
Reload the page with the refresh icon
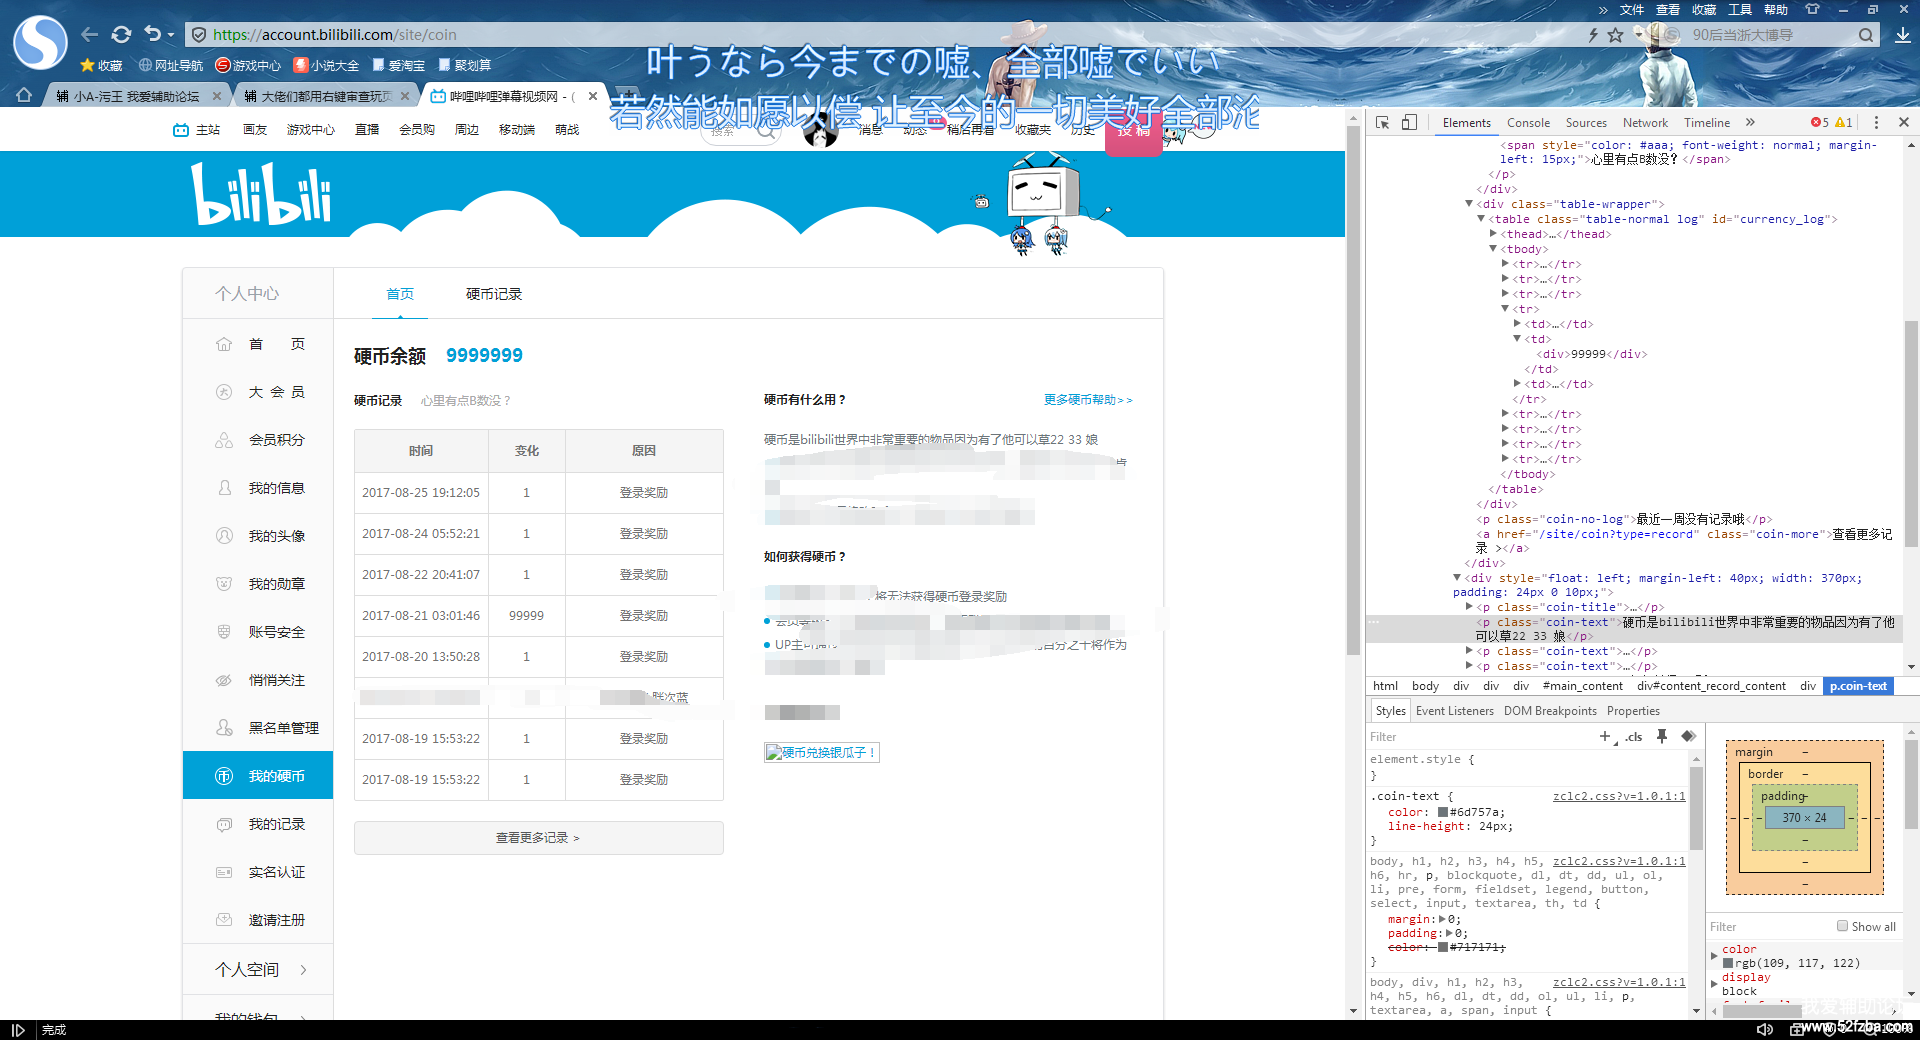click(x=121, y=34)
